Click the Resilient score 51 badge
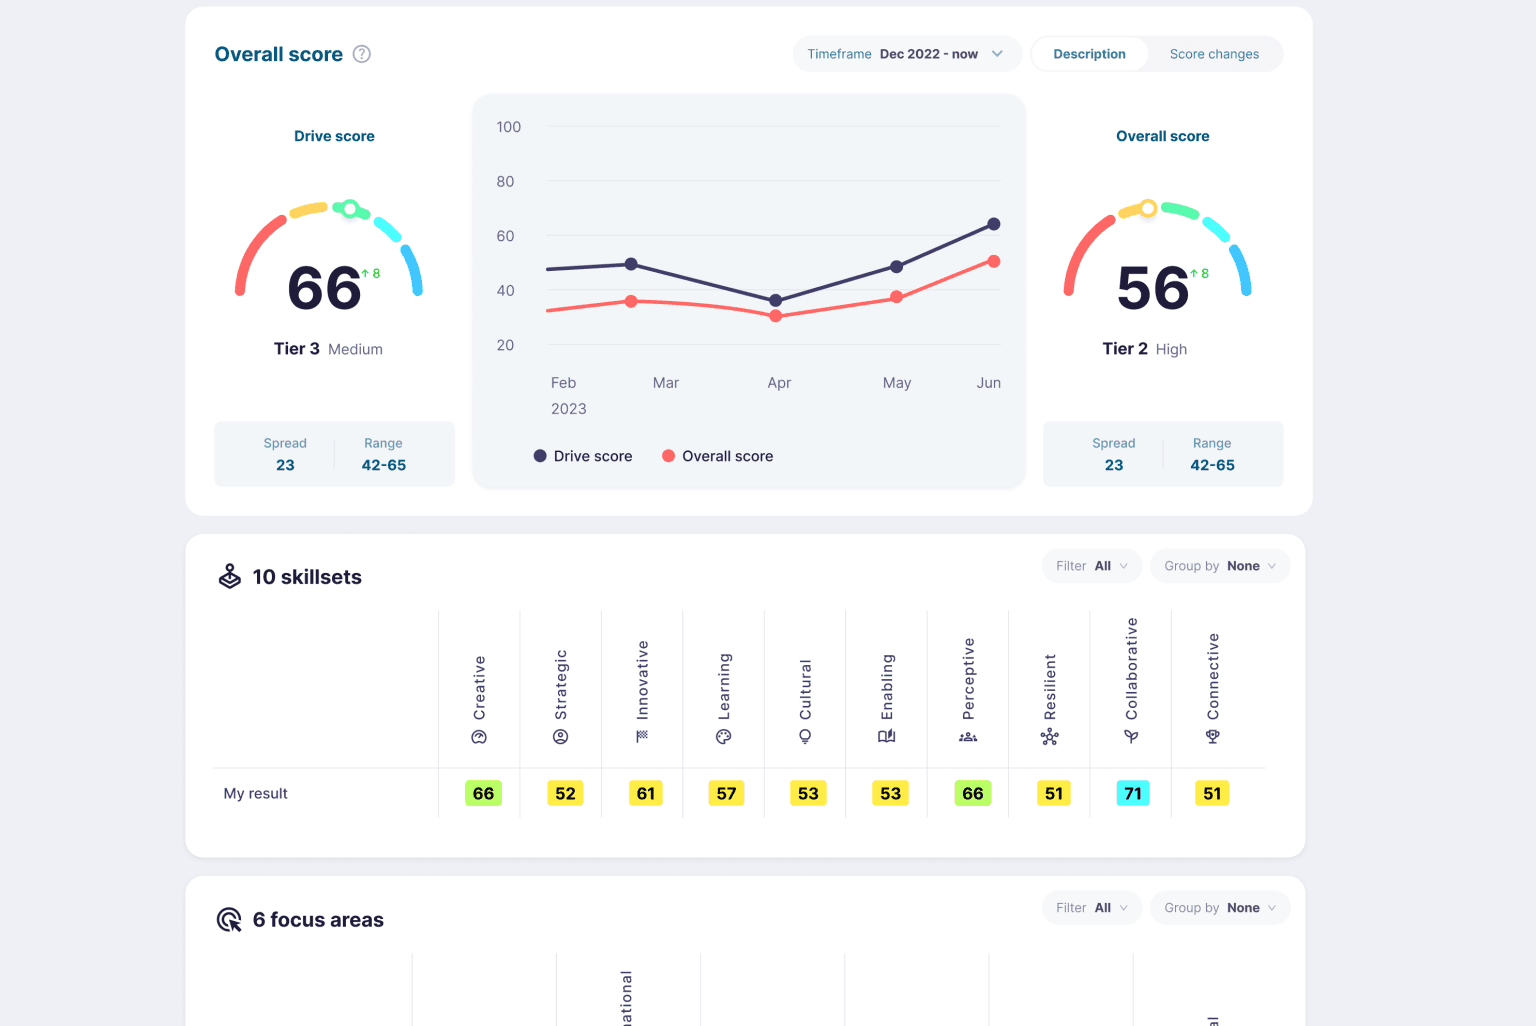This screenshot has height=1026, width=1536. click(x=1054, y=793)
